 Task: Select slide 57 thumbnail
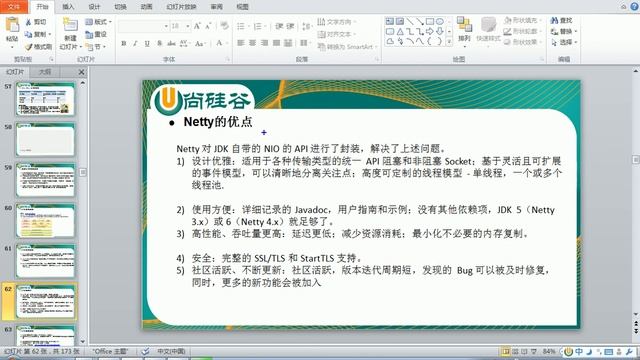click(45, 99)
